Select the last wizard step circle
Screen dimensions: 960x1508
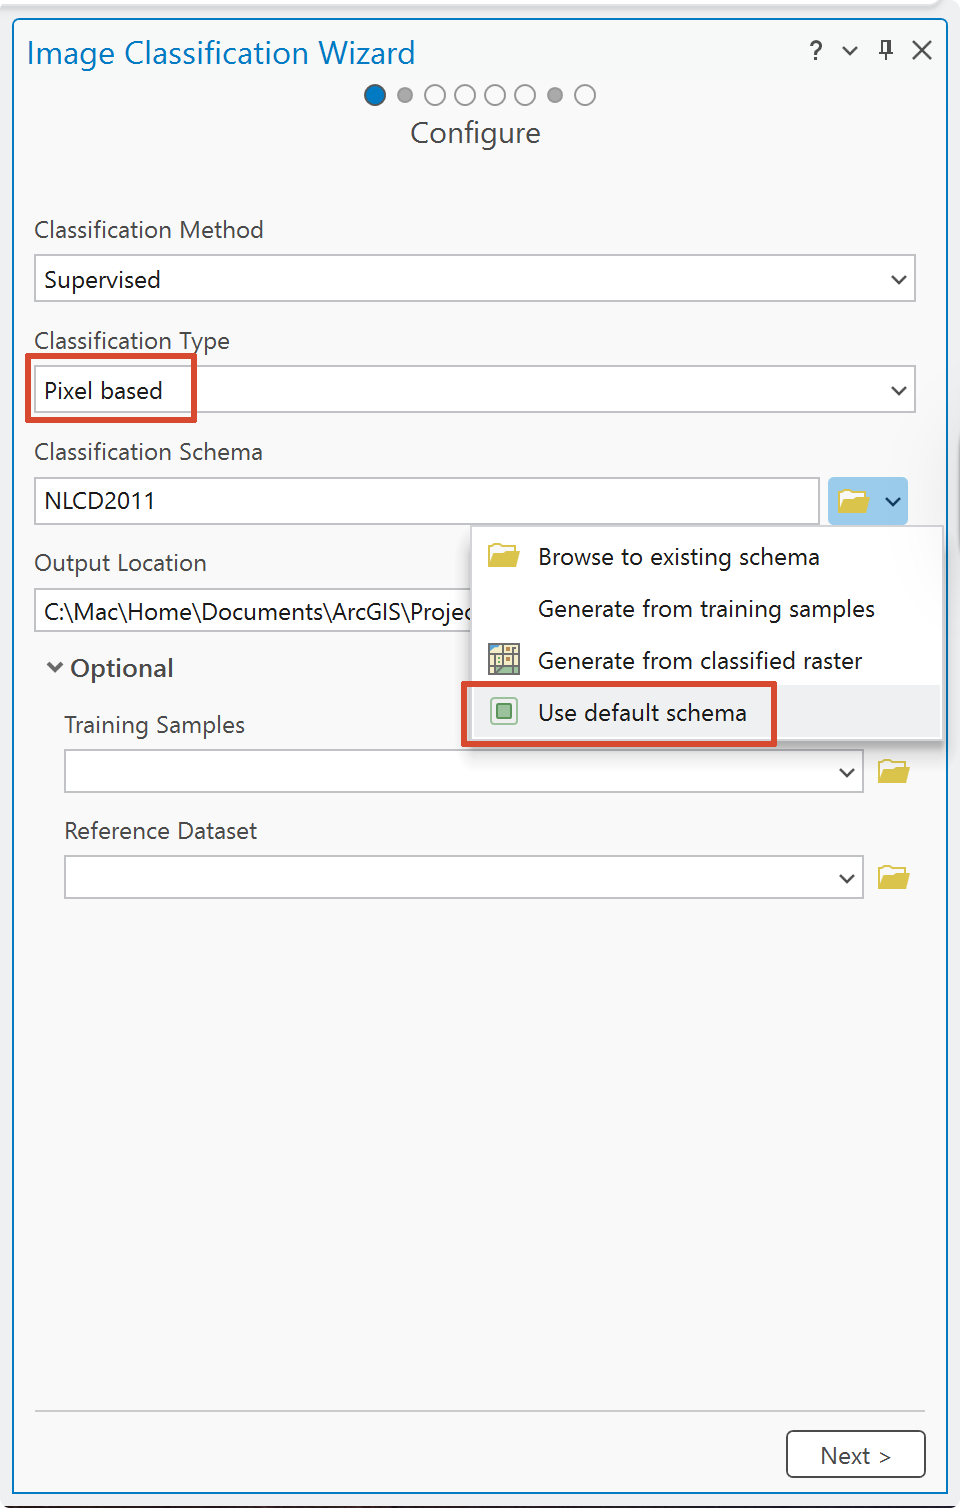585,95
